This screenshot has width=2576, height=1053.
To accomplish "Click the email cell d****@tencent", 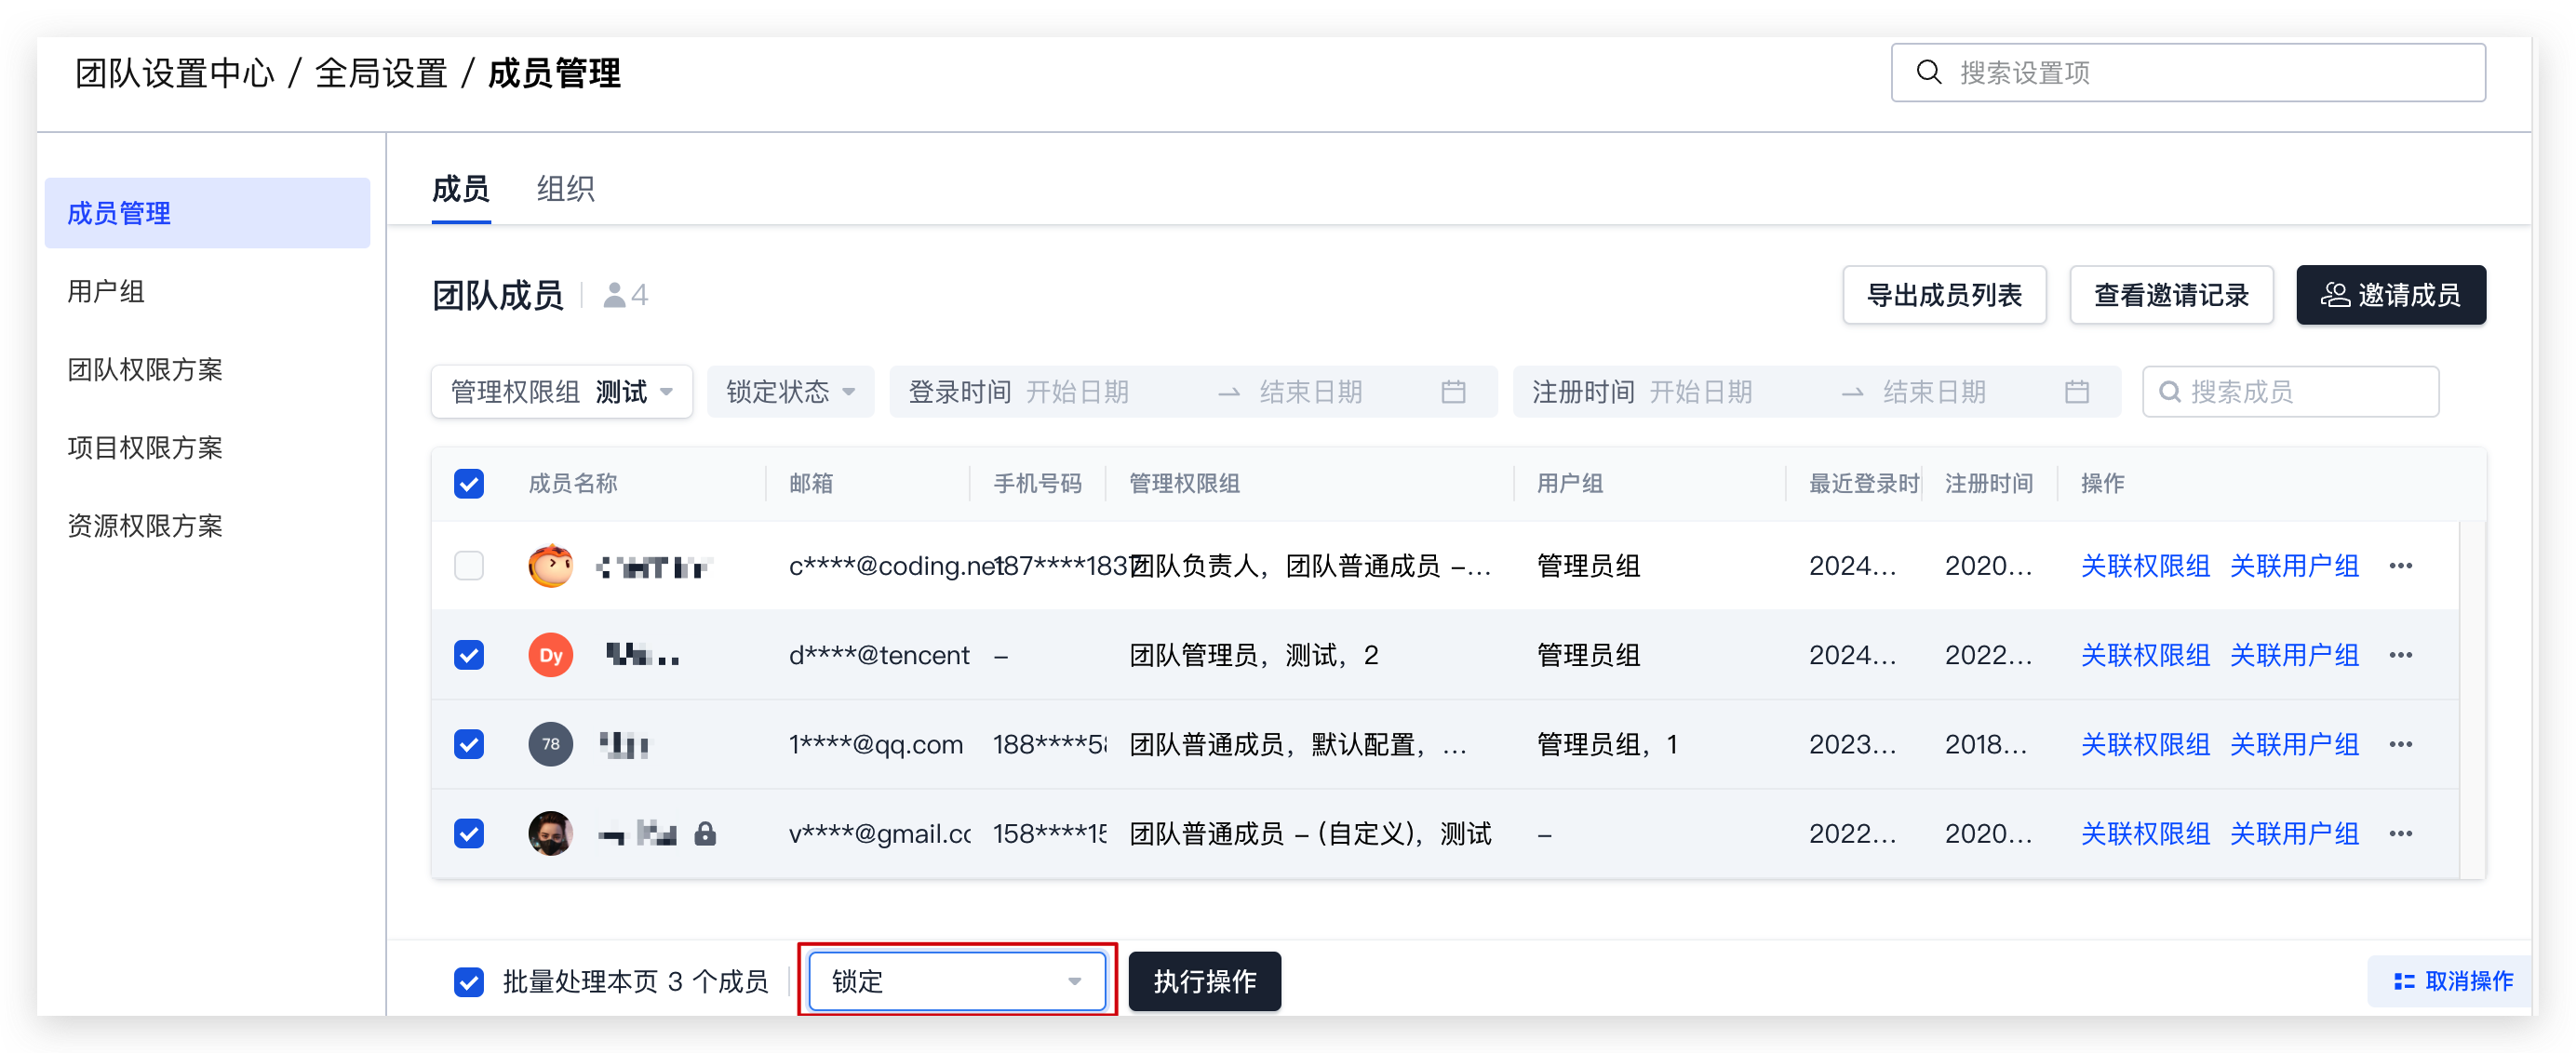I will 879,655.
